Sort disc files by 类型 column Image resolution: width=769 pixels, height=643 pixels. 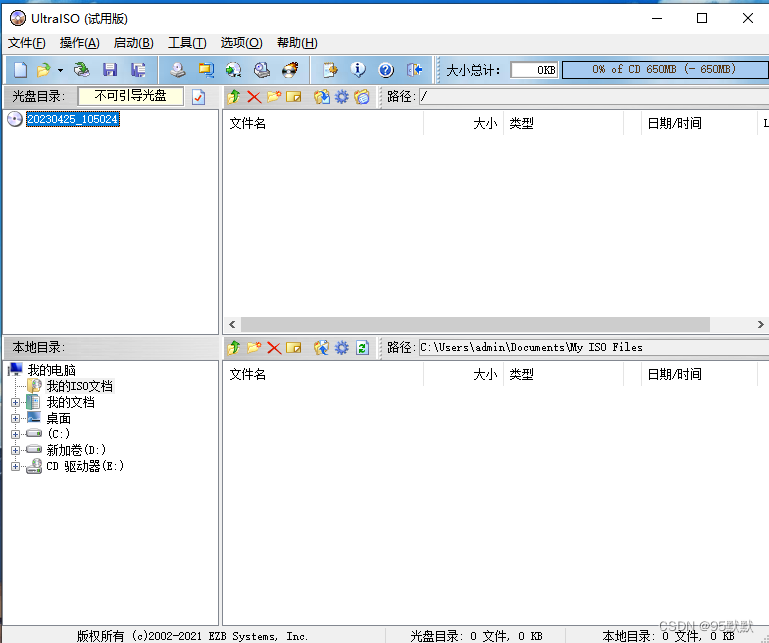click(x=564, y=123)
